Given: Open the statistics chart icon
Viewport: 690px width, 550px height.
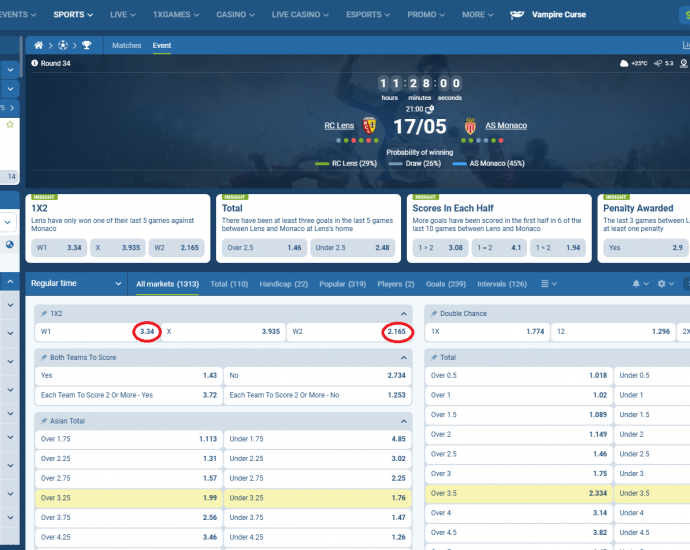Looking at the screenshot, I should click(686, 45).
